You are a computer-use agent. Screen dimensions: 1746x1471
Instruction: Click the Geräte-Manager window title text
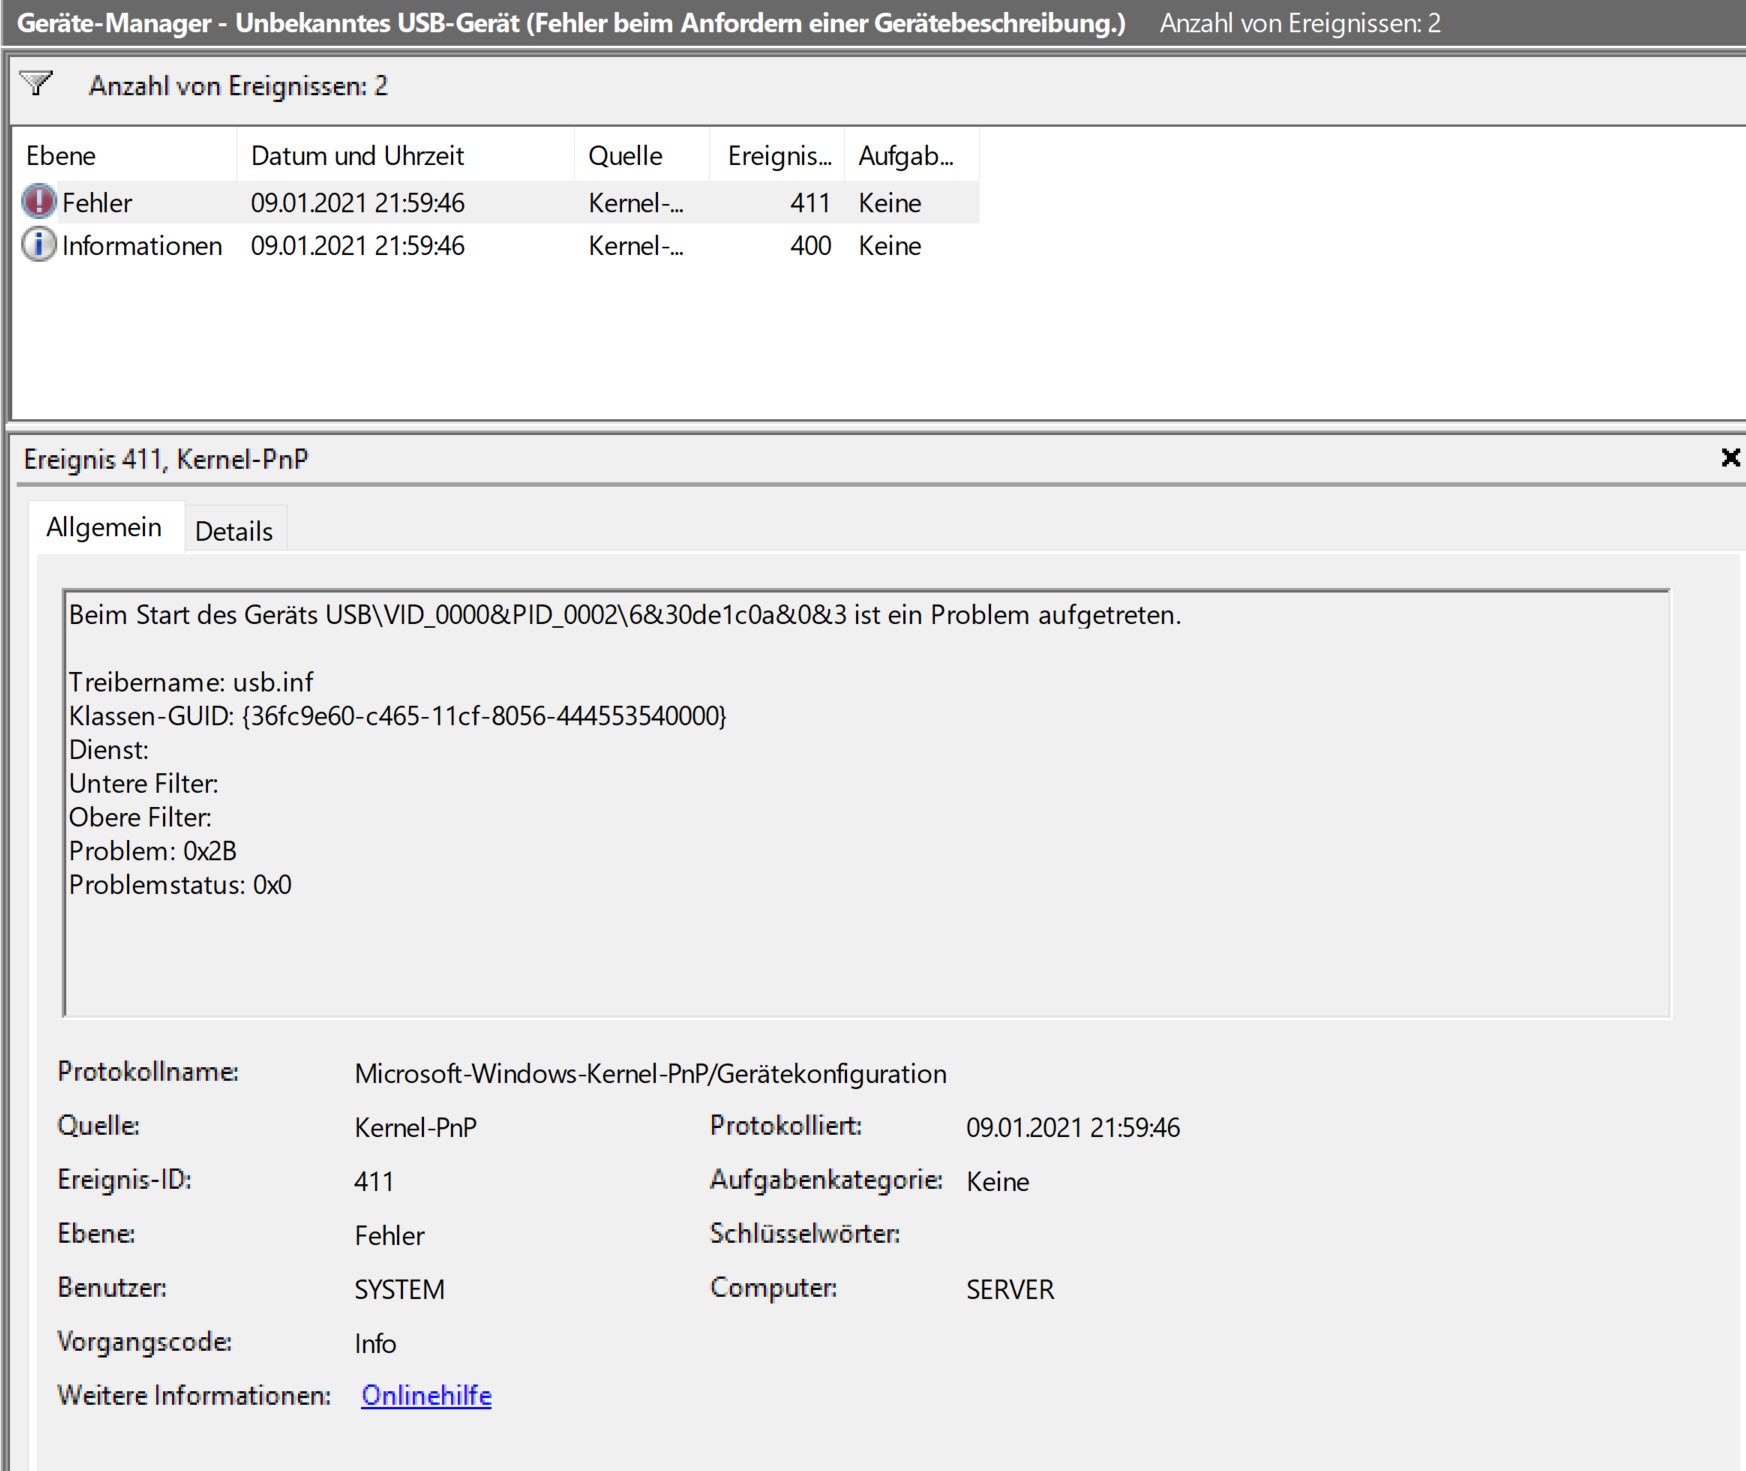point(571,22)
